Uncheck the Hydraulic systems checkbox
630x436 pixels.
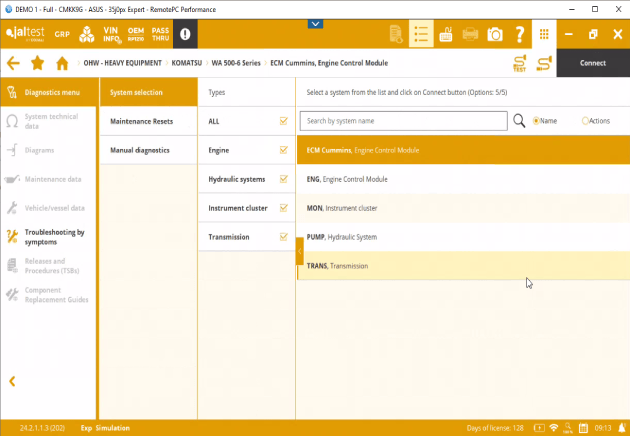coord(284,179)
